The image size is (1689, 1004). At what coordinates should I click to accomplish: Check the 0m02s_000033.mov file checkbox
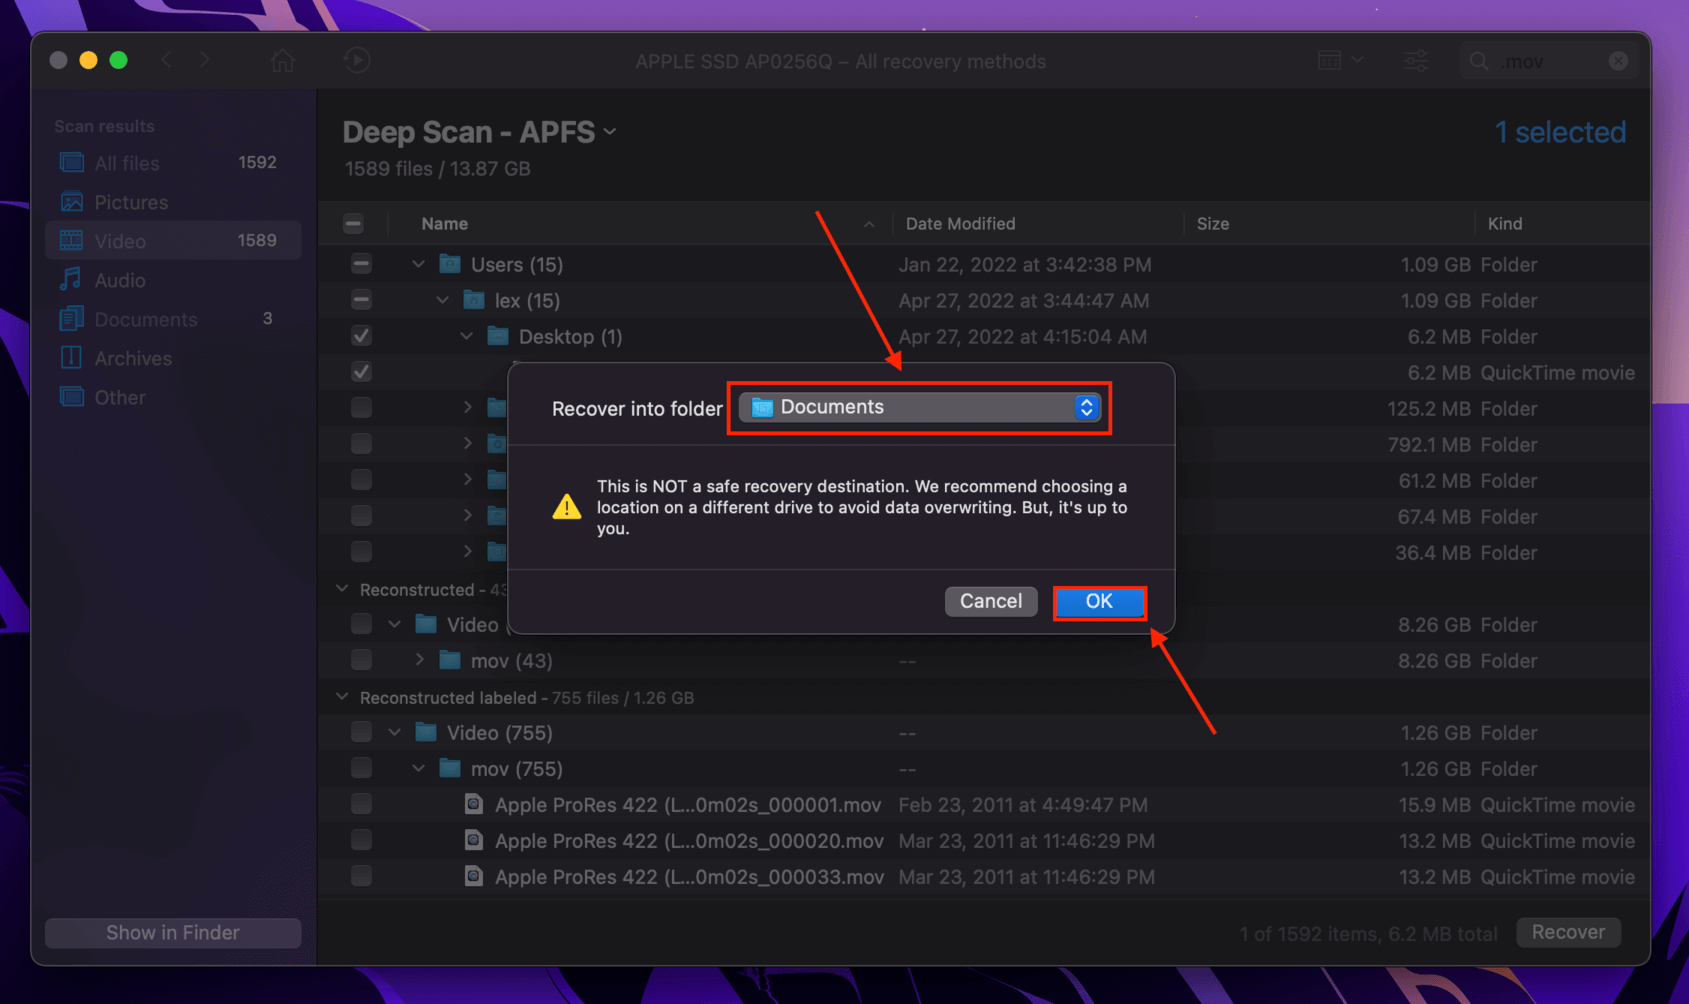click(361, 876)
